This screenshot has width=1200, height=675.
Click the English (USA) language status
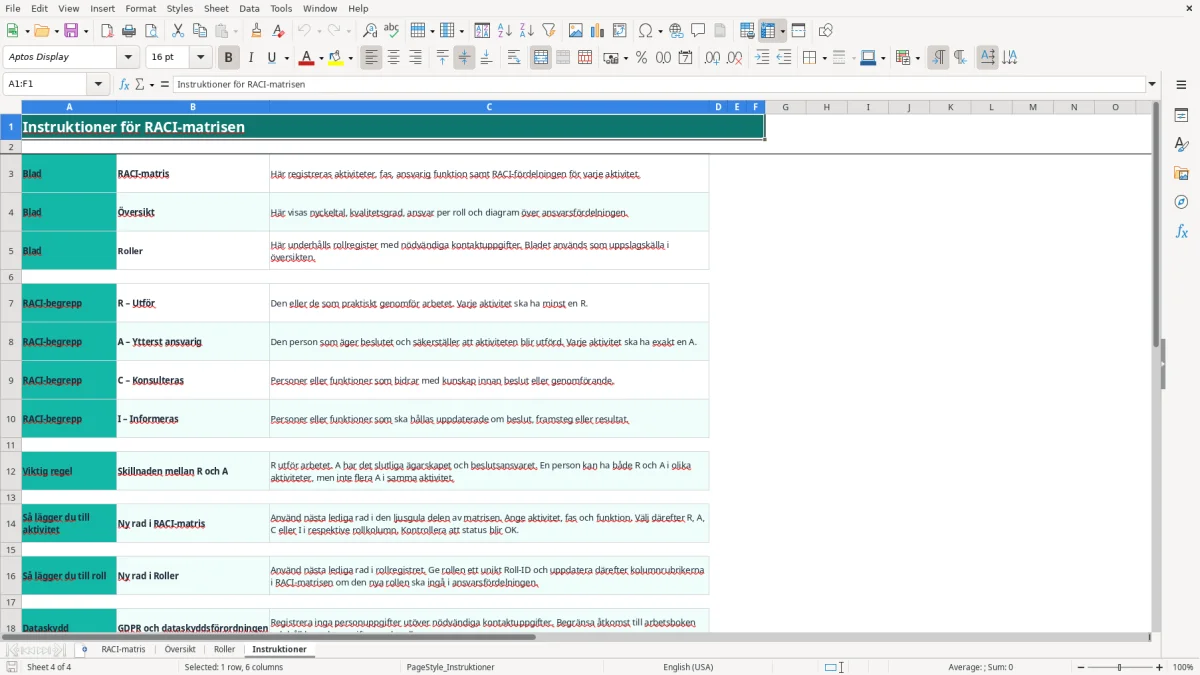point(688,667)
